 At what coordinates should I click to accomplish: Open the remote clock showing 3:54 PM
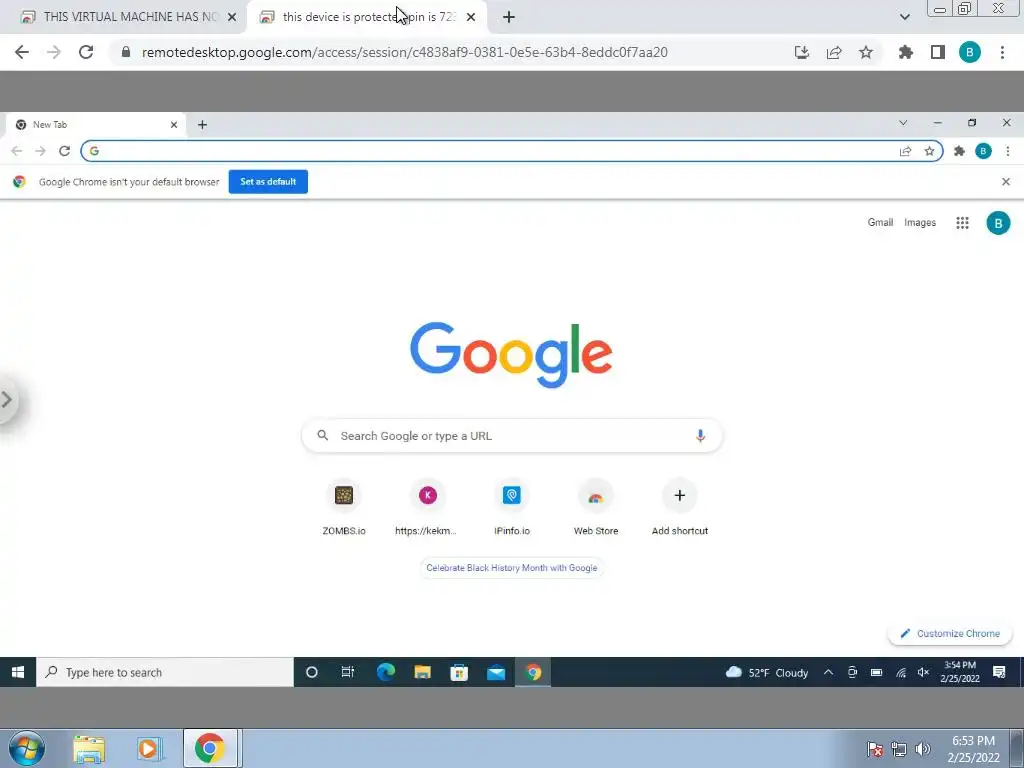coord(960,672)
